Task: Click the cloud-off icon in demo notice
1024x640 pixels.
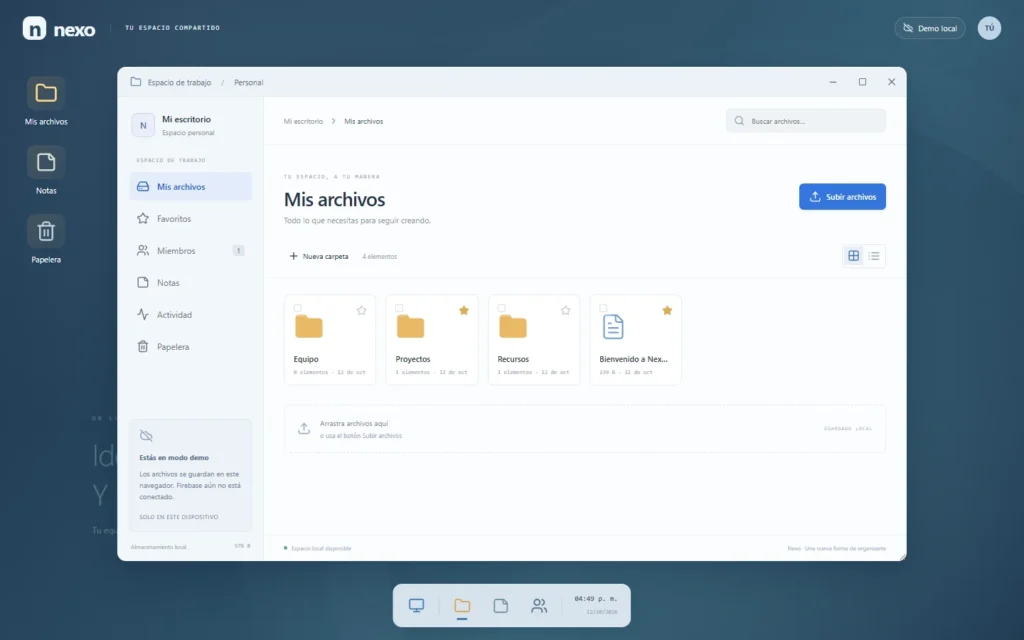Action: coord(146,436)
